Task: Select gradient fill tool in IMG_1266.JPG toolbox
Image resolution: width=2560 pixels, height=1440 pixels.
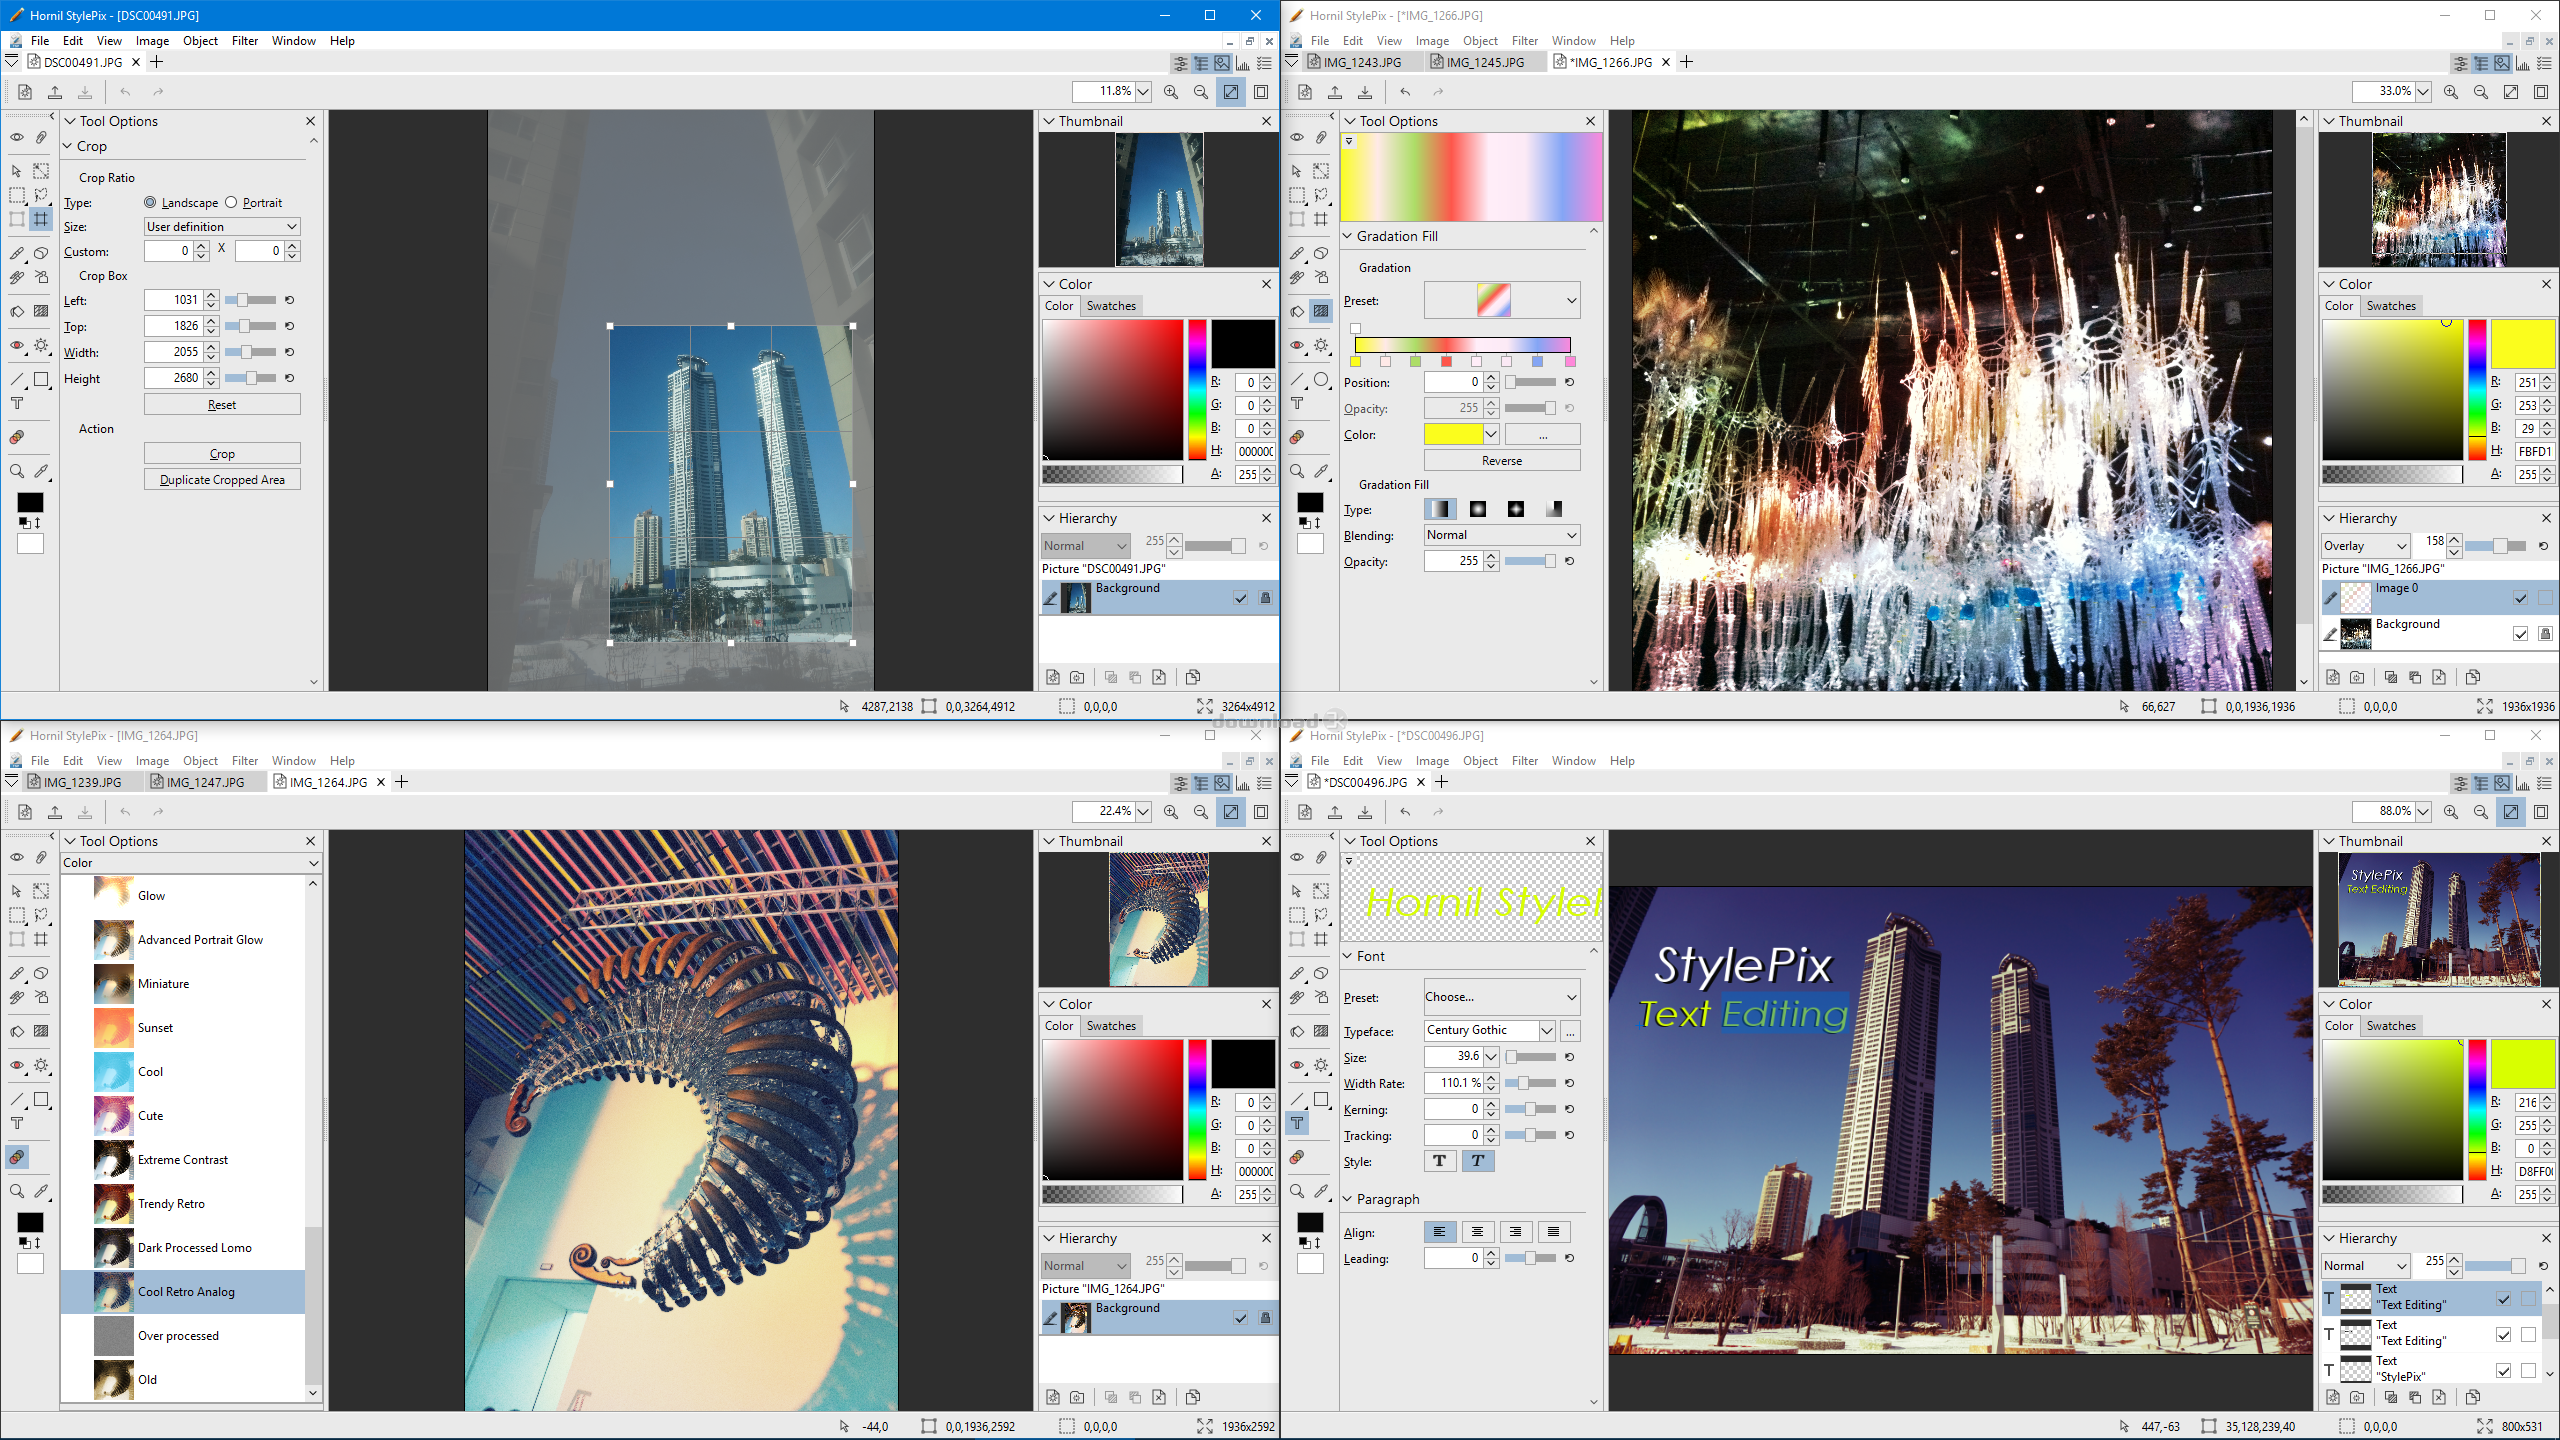Action: (1321, 311)
